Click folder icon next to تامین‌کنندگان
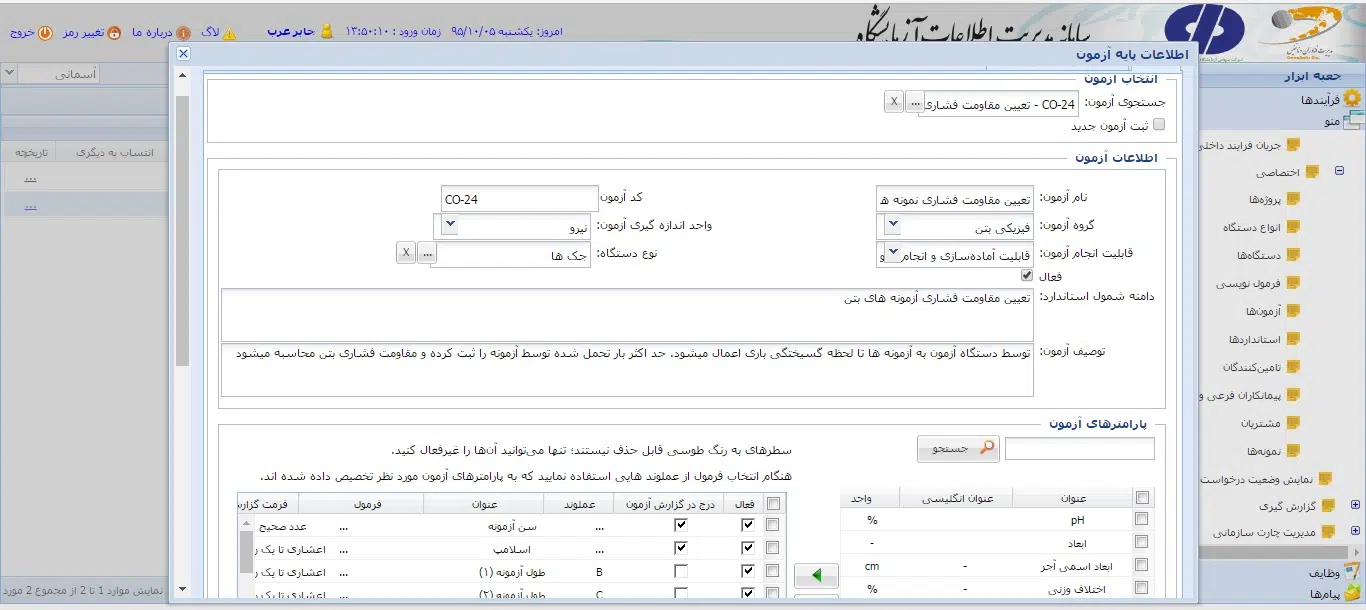Image resolution: width=1366 pixels, height=610 pixels. click(x=1293, y=367)
